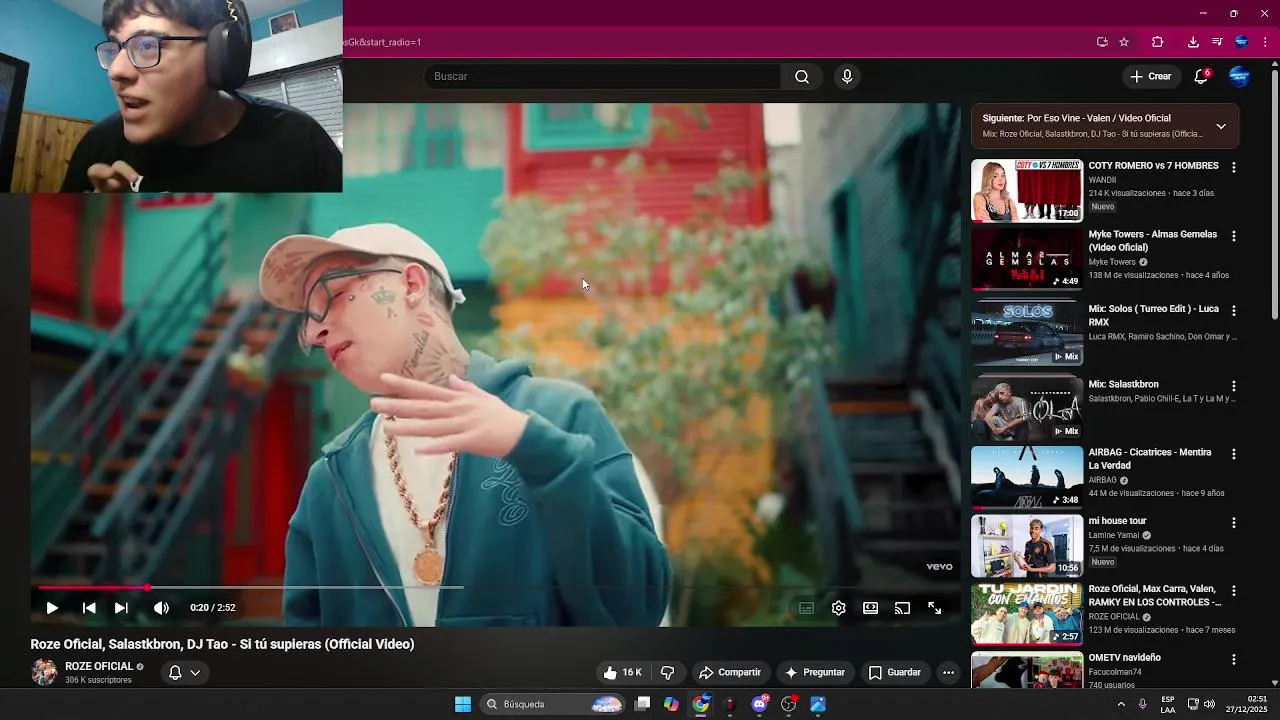Show hidden system tray icons
Screen dimensions: 1280x720
(1121, 704)
